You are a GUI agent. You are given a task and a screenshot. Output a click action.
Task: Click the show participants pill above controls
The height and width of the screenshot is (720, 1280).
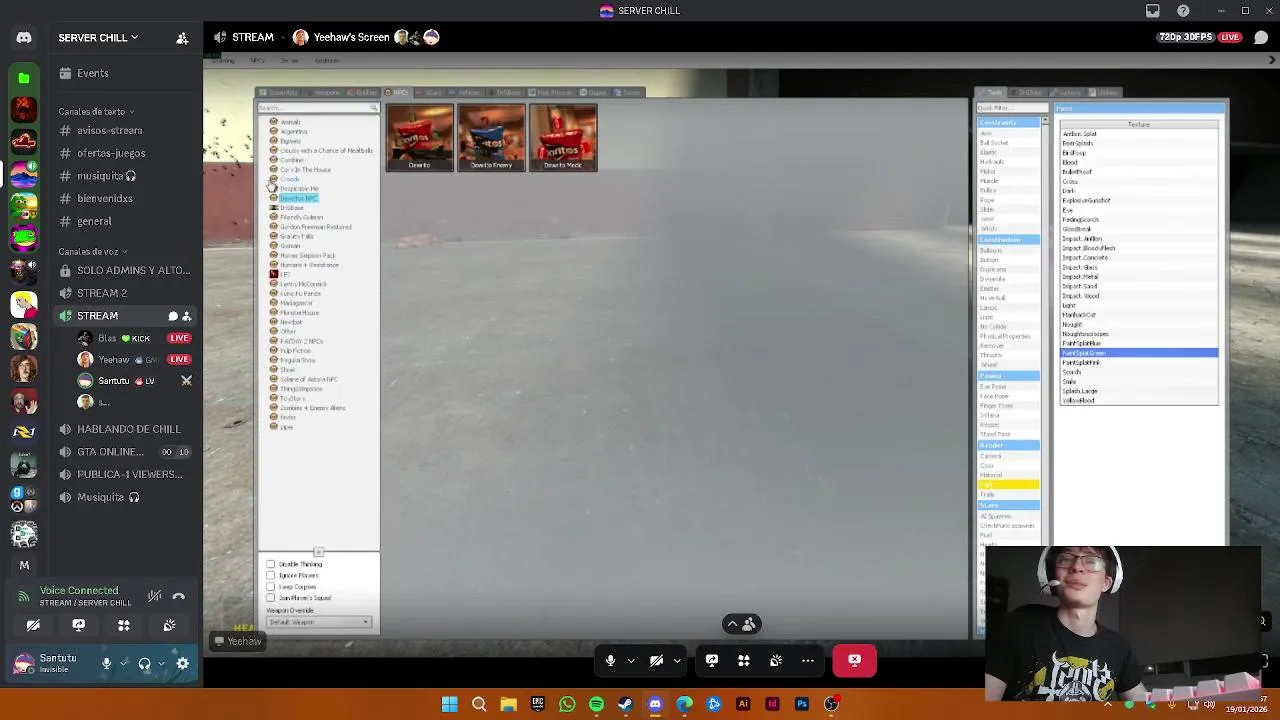click(741, 624)
